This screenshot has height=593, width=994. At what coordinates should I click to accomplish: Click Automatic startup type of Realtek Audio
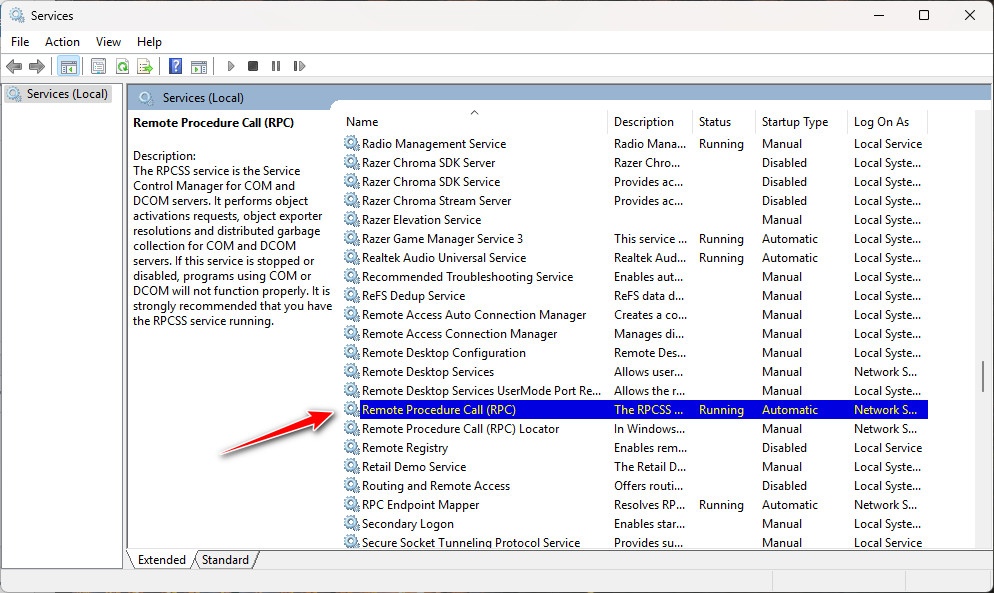790,257
